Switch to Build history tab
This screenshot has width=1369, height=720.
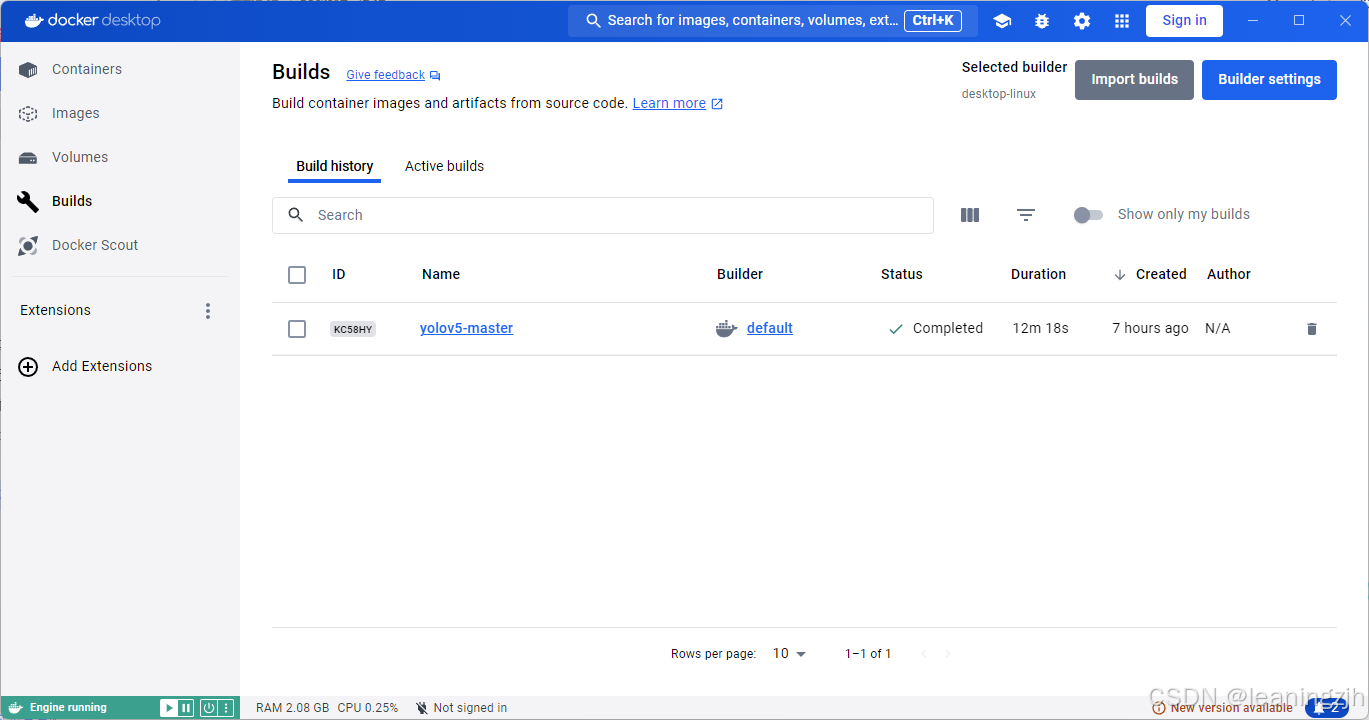click(335, 166)
